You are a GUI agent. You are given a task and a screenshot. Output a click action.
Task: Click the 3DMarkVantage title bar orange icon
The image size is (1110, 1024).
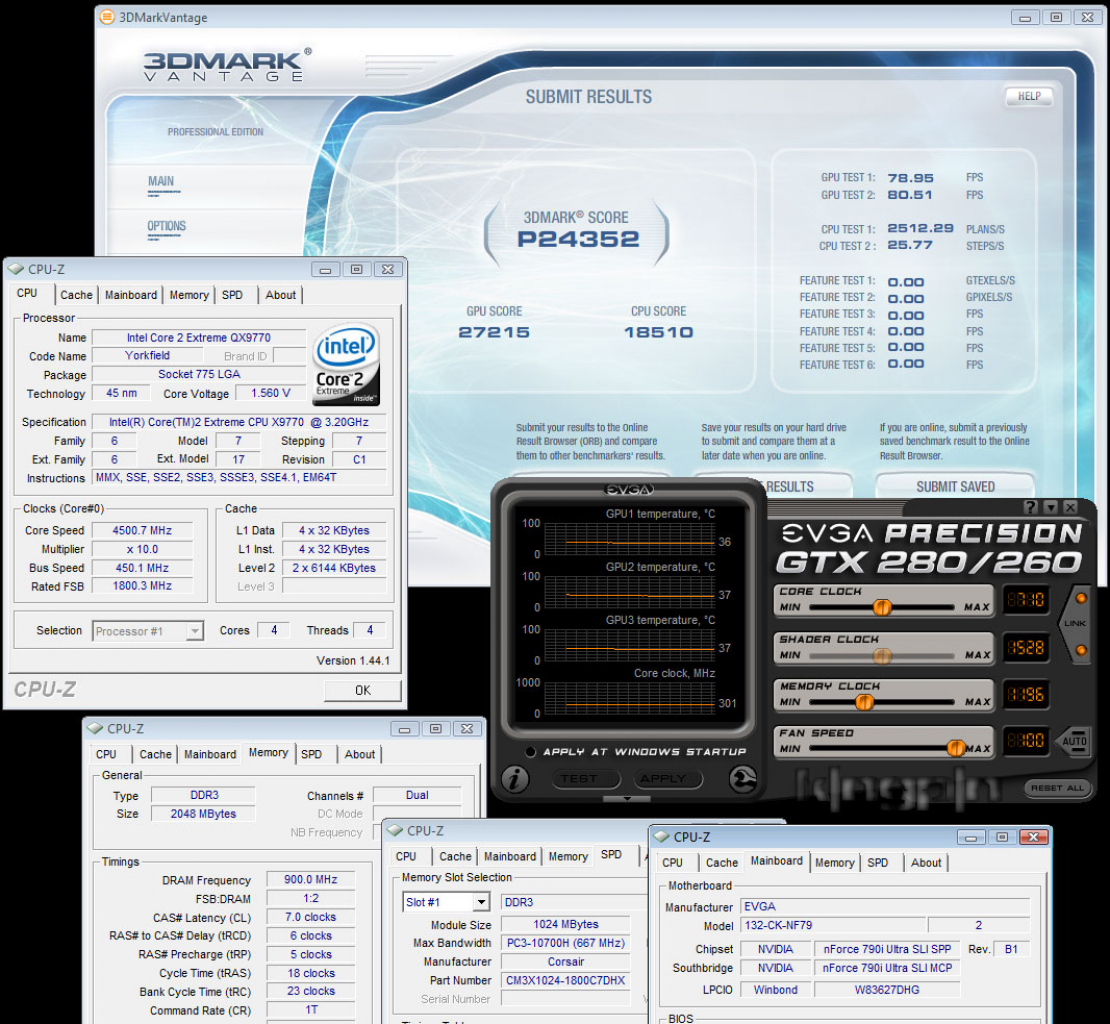[x=107, y=17]
